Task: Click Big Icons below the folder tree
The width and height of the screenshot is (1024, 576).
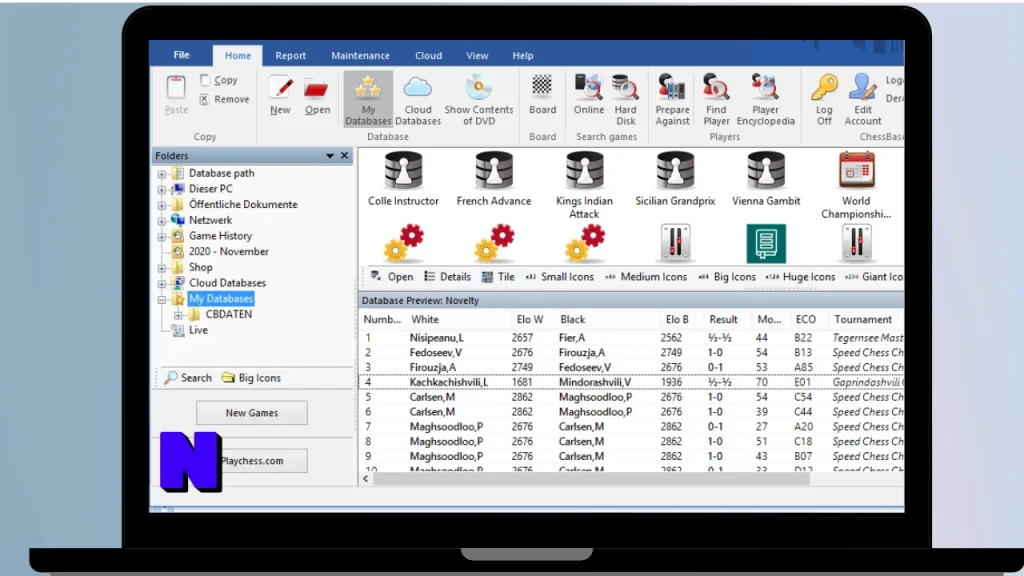Action: (251, 377)
